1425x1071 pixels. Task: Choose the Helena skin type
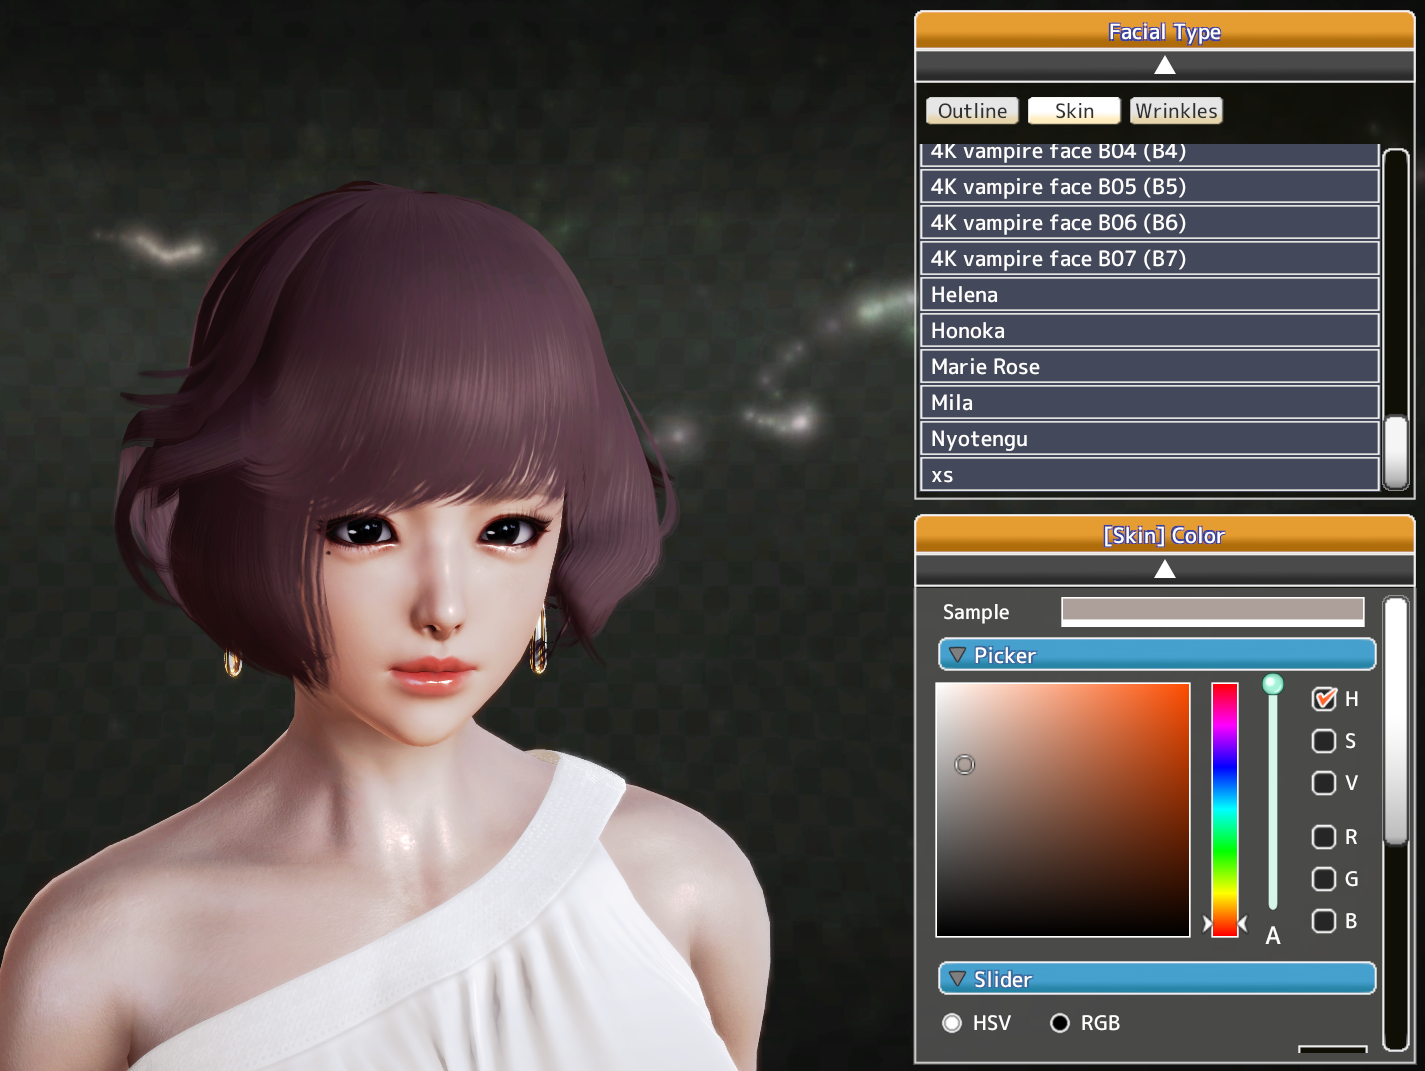[x=1149, y=295]
